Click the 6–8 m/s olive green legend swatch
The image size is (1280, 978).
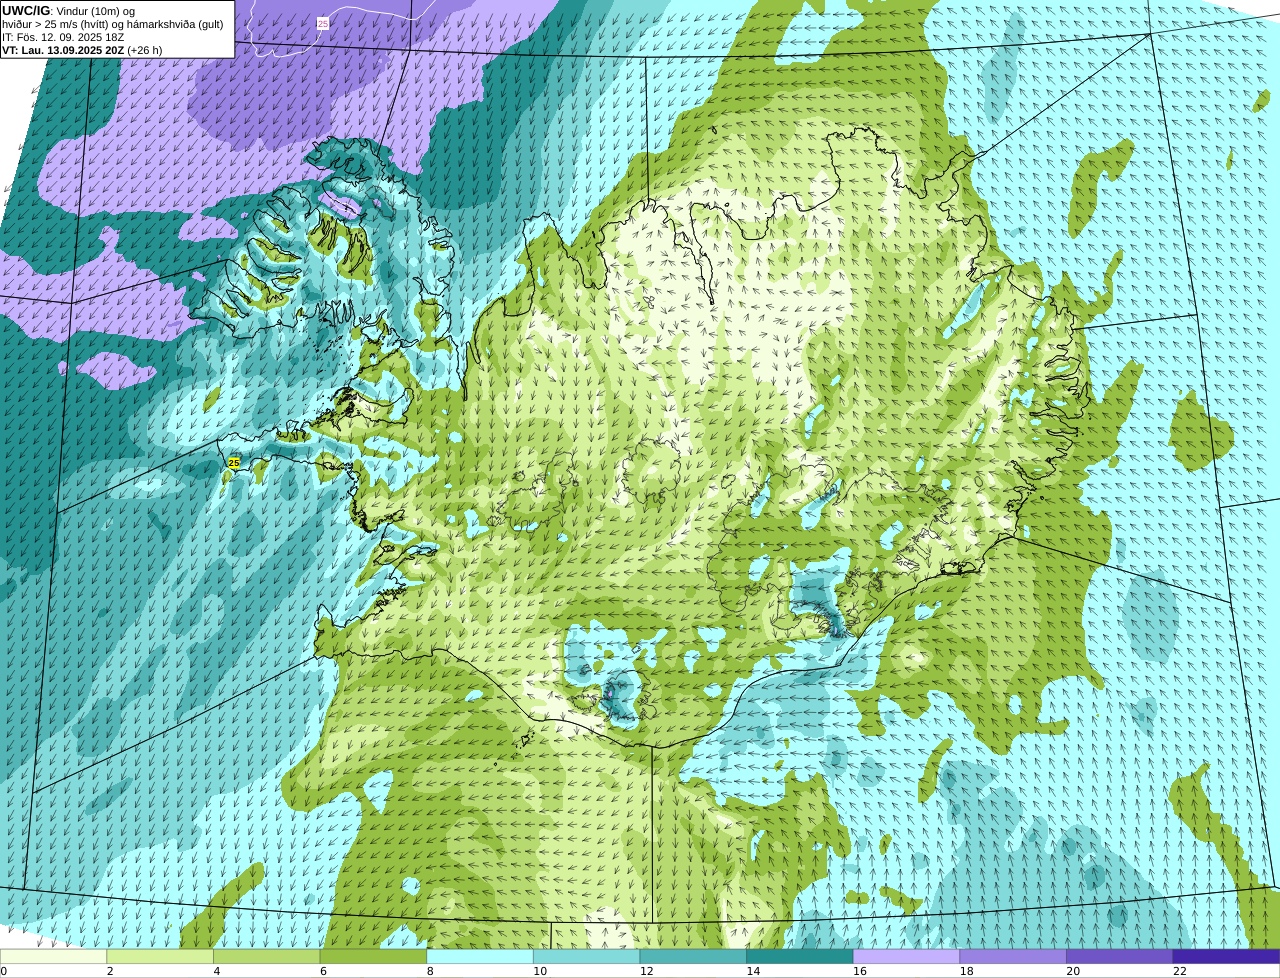[373, 956]
